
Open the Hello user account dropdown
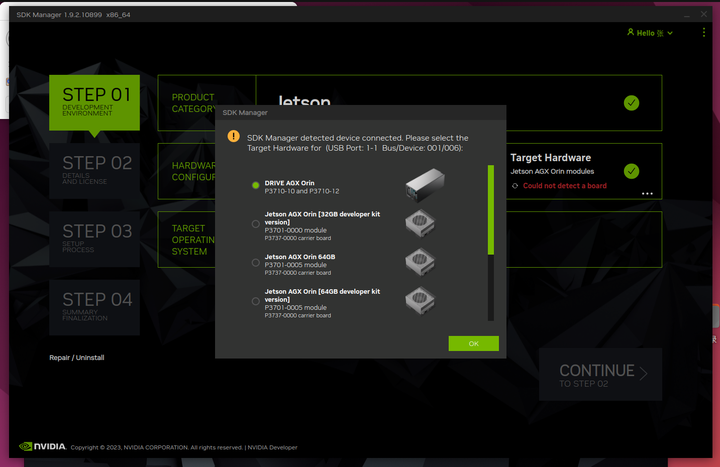(650, 33)
